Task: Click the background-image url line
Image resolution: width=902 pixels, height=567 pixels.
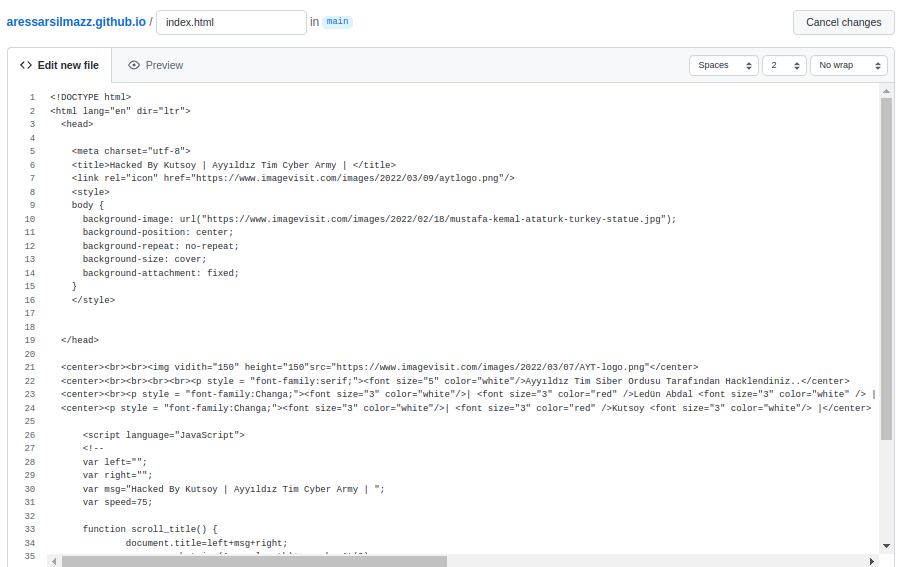Action: 379,219
